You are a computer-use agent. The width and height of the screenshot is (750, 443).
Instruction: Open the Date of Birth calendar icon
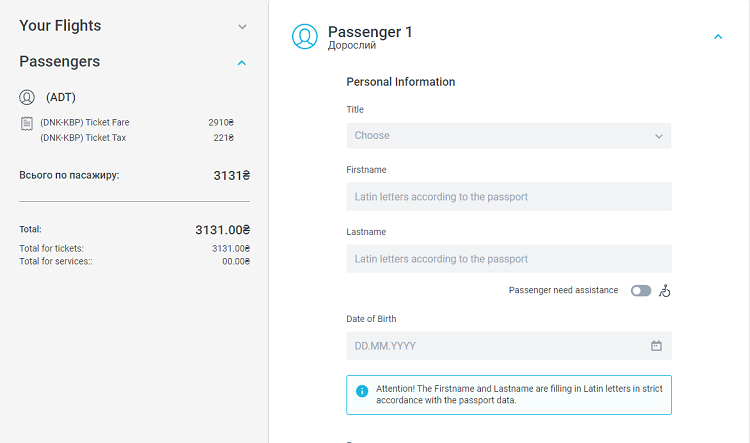(656, 345)
